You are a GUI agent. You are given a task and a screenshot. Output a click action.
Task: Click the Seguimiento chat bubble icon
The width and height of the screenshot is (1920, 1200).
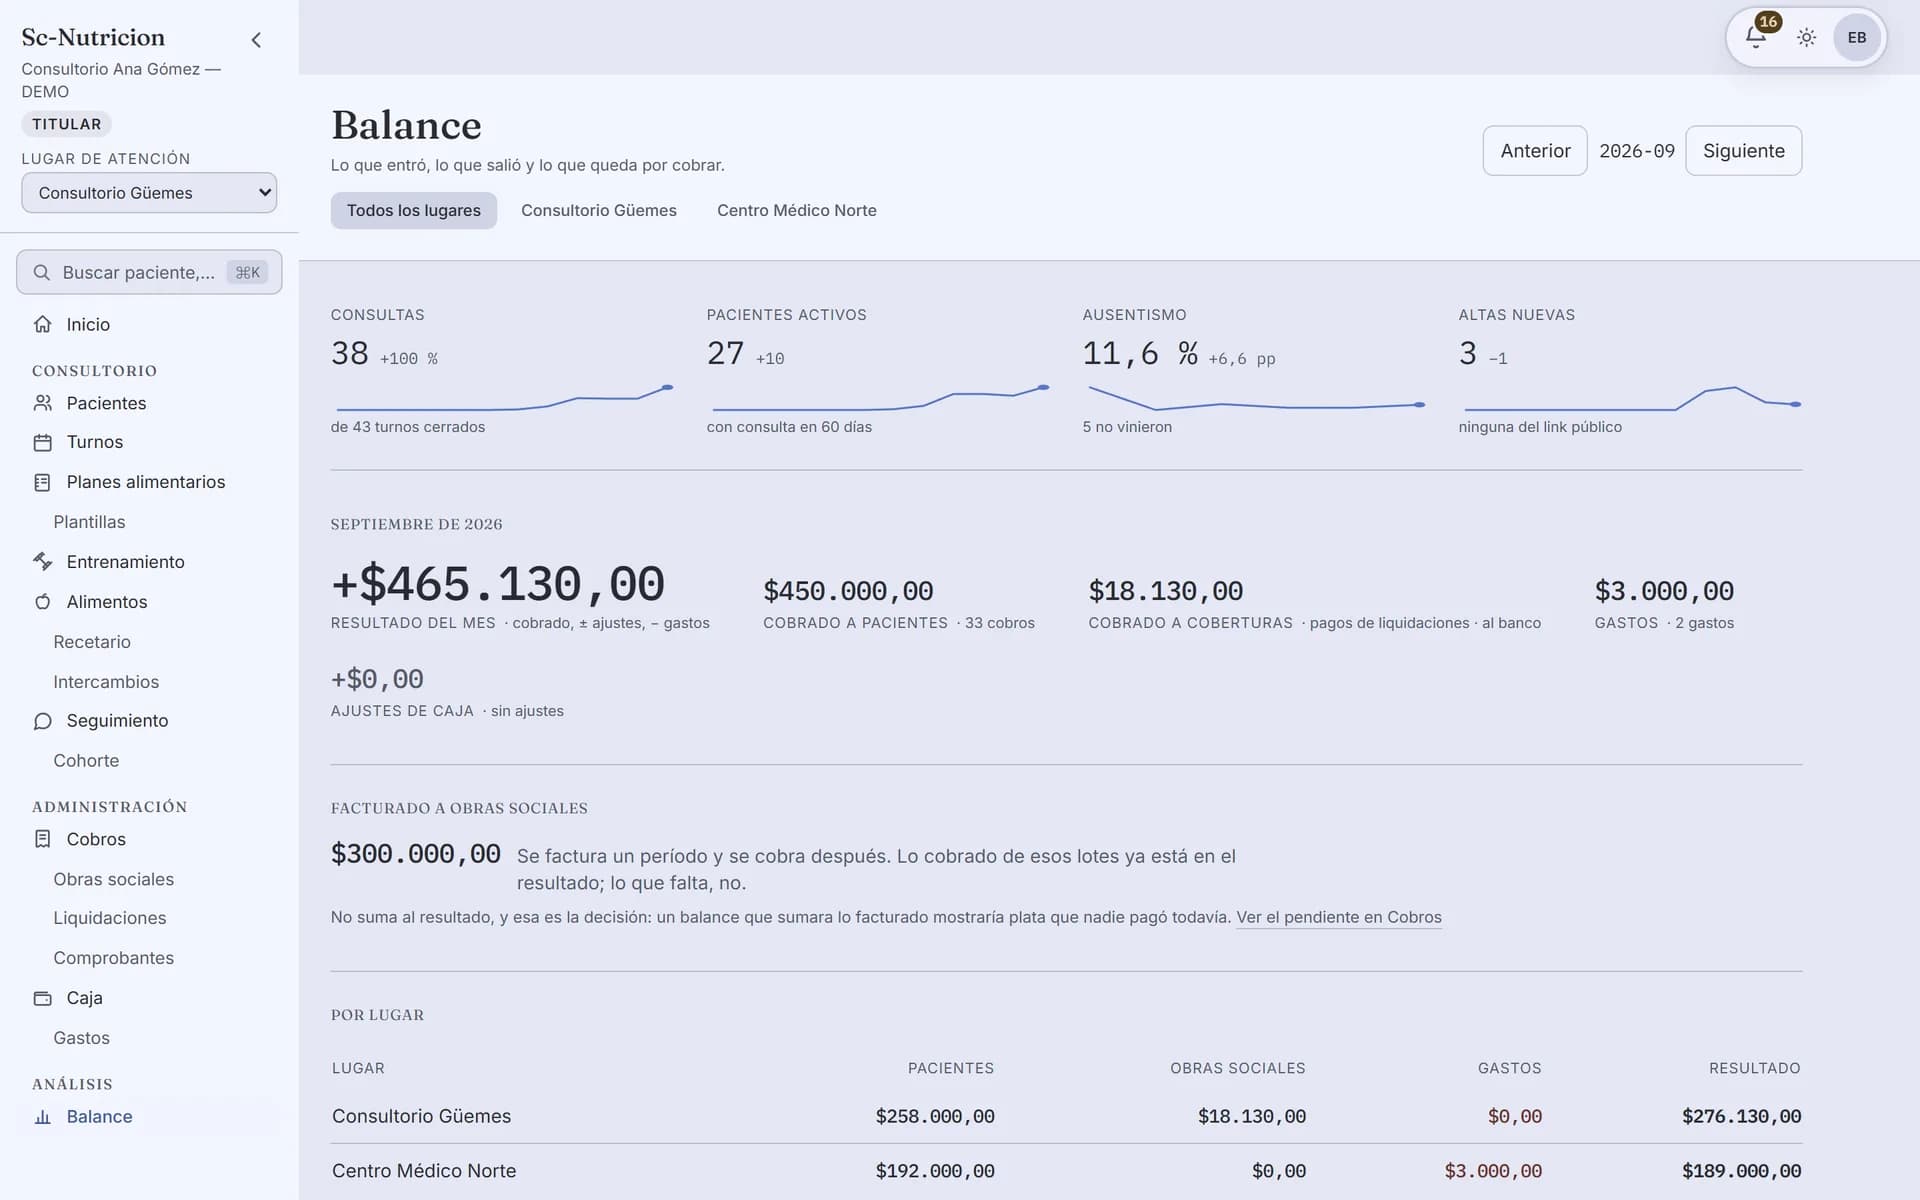(x=42, y=721)
